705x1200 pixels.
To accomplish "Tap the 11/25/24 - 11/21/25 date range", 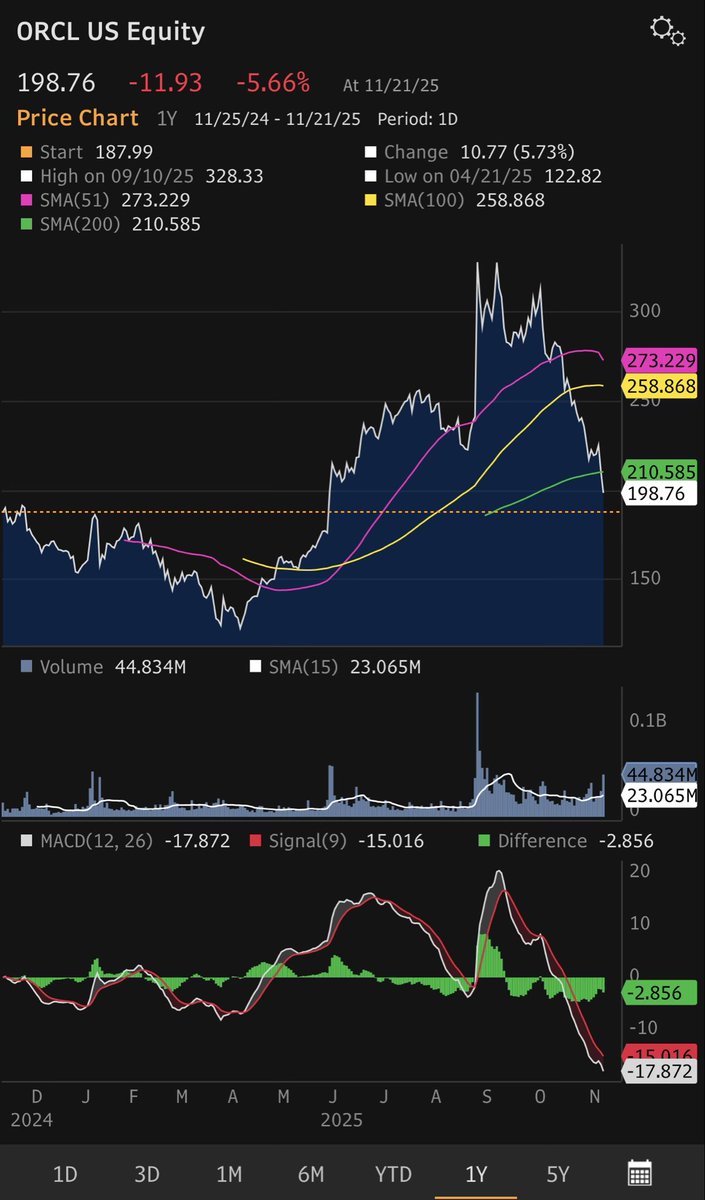I will coord(279,119).
